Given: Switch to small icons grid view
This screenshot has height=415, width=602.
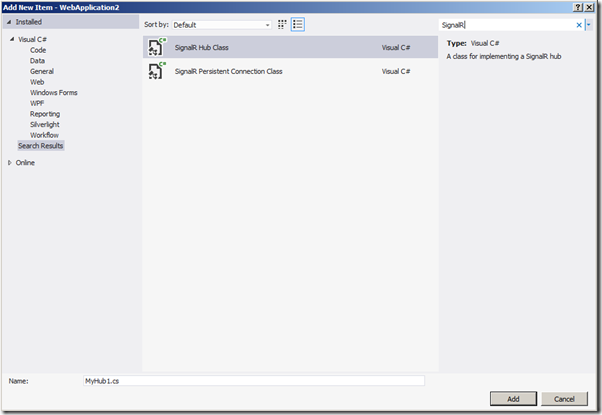Looking at the screenshot, I should (282, 25).
